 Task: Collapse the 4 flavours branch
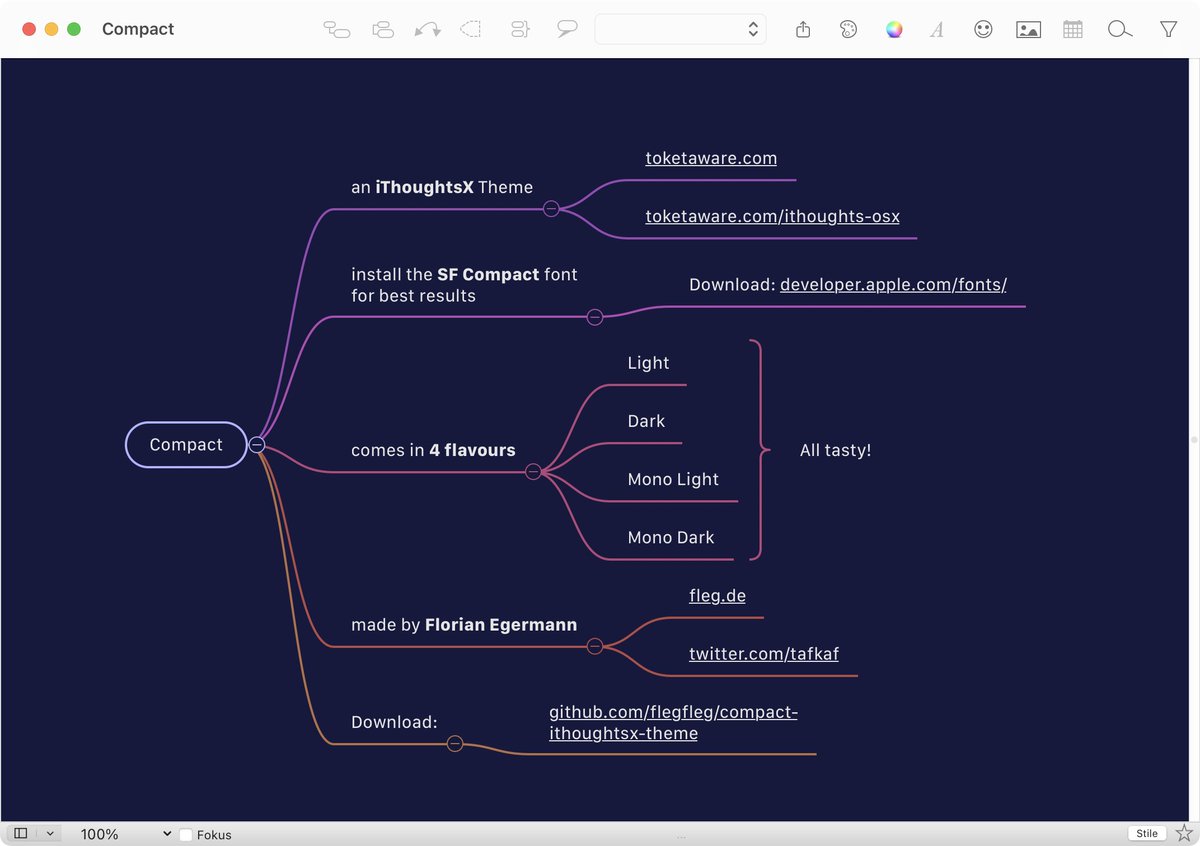click(x=533, y=471)
